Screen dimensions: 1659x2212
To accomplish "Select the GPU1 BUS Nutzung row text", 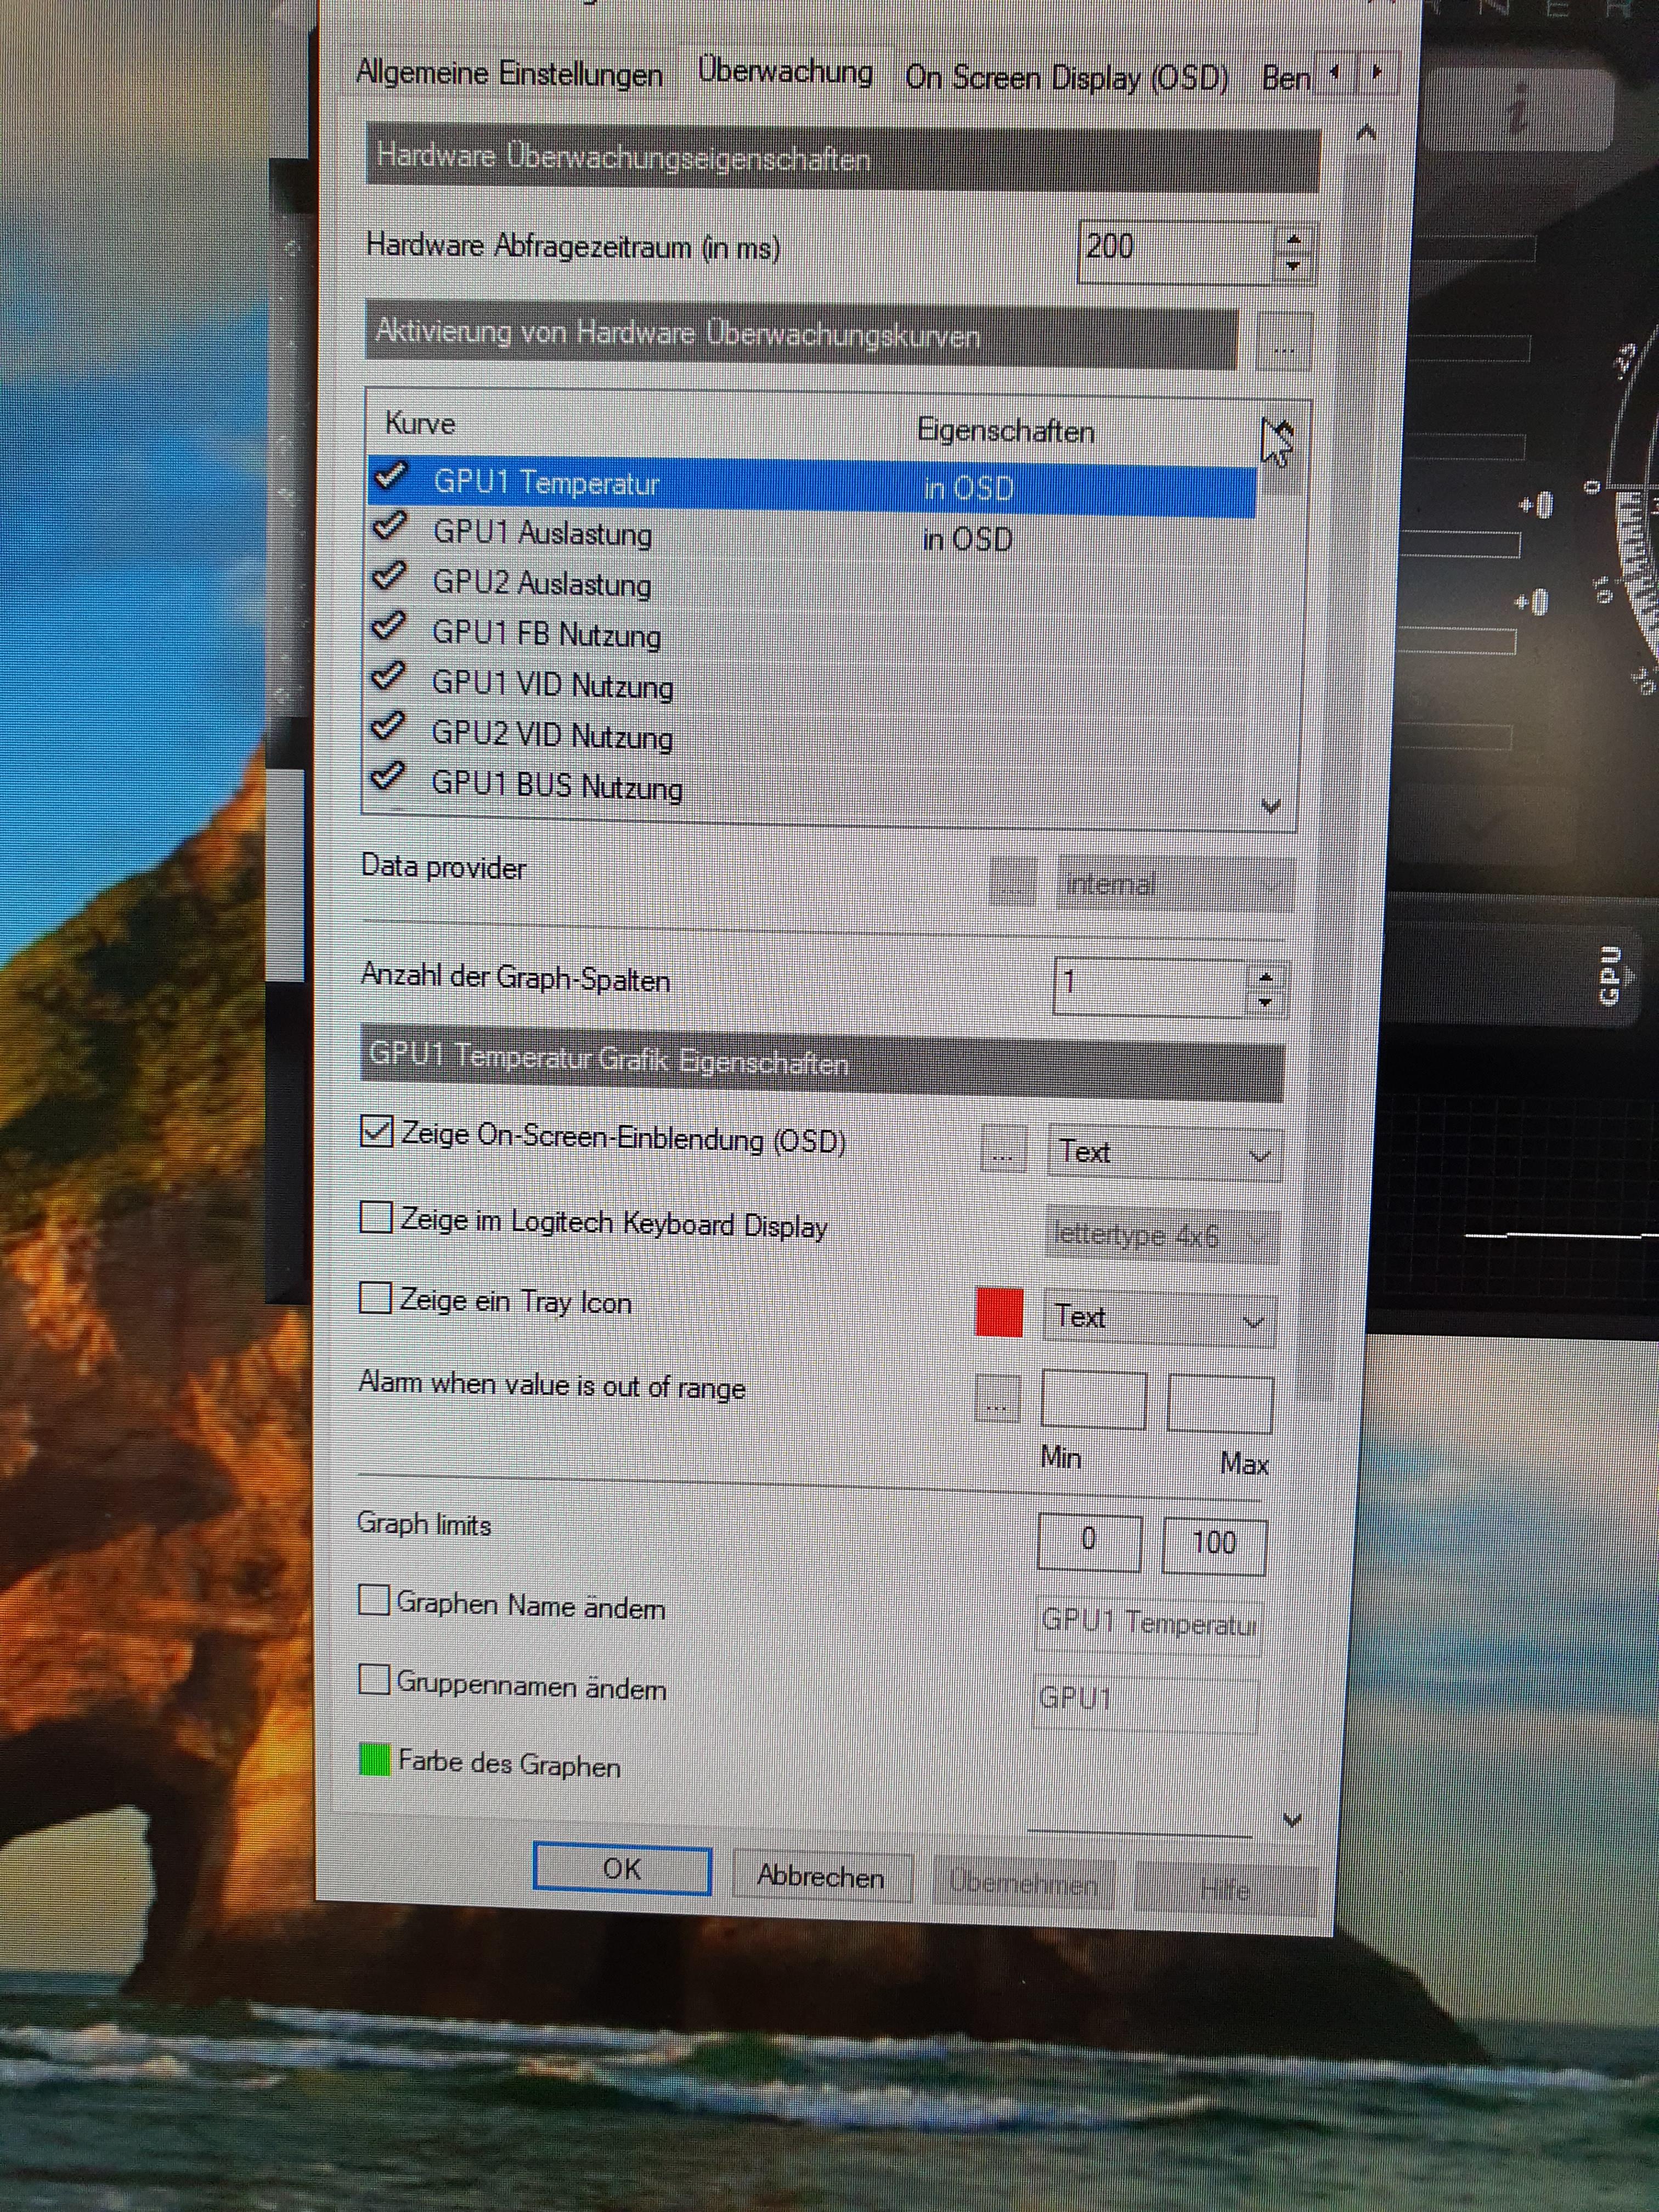I will click(556, 786).
